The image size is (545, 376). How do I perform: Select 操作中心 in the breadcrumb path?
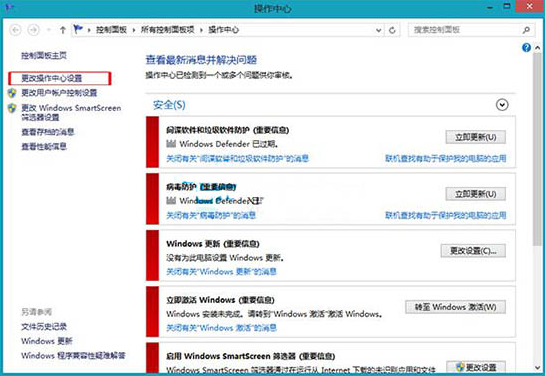tap(223, 30)
